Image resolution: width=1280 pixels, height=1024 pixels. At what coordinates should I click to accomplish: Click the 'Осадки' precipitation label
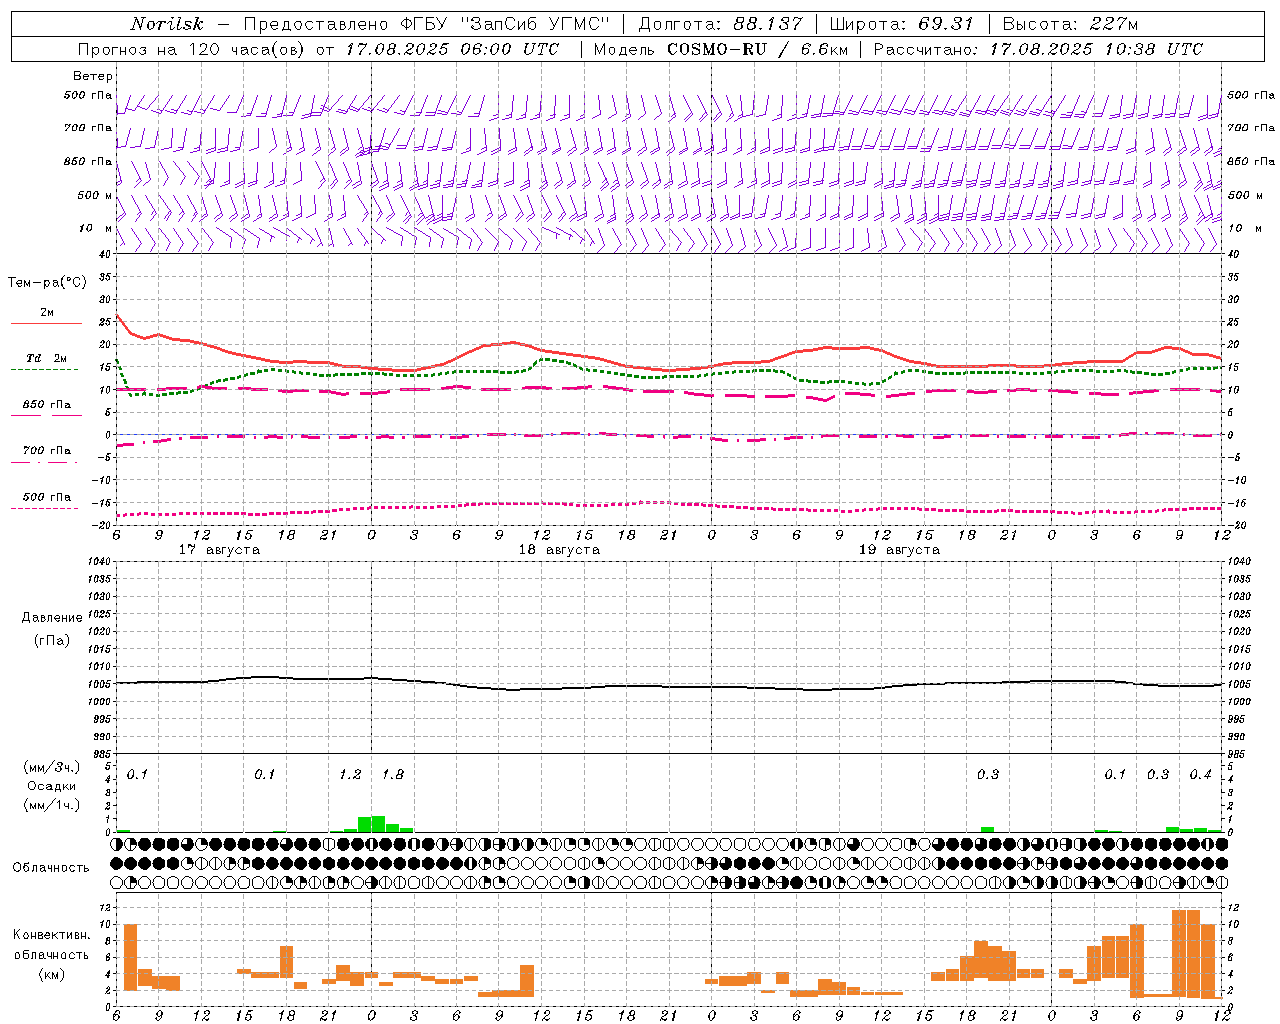click(52, 786)
